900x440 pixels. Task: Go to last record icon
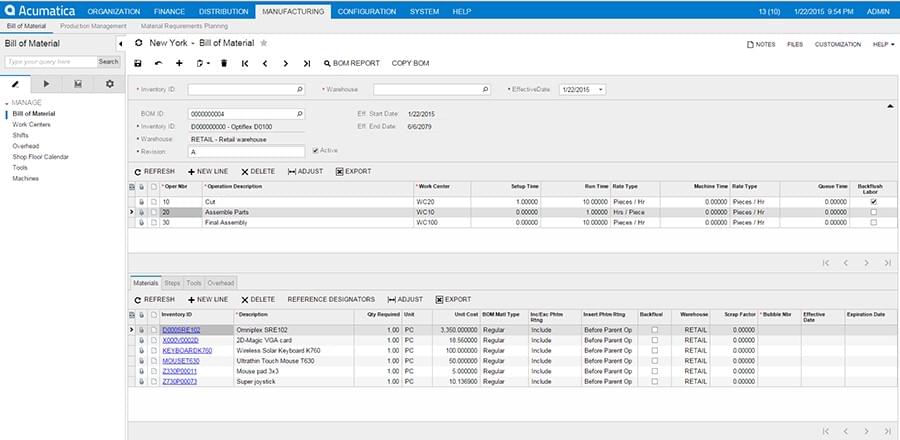[x=307, y=64]
